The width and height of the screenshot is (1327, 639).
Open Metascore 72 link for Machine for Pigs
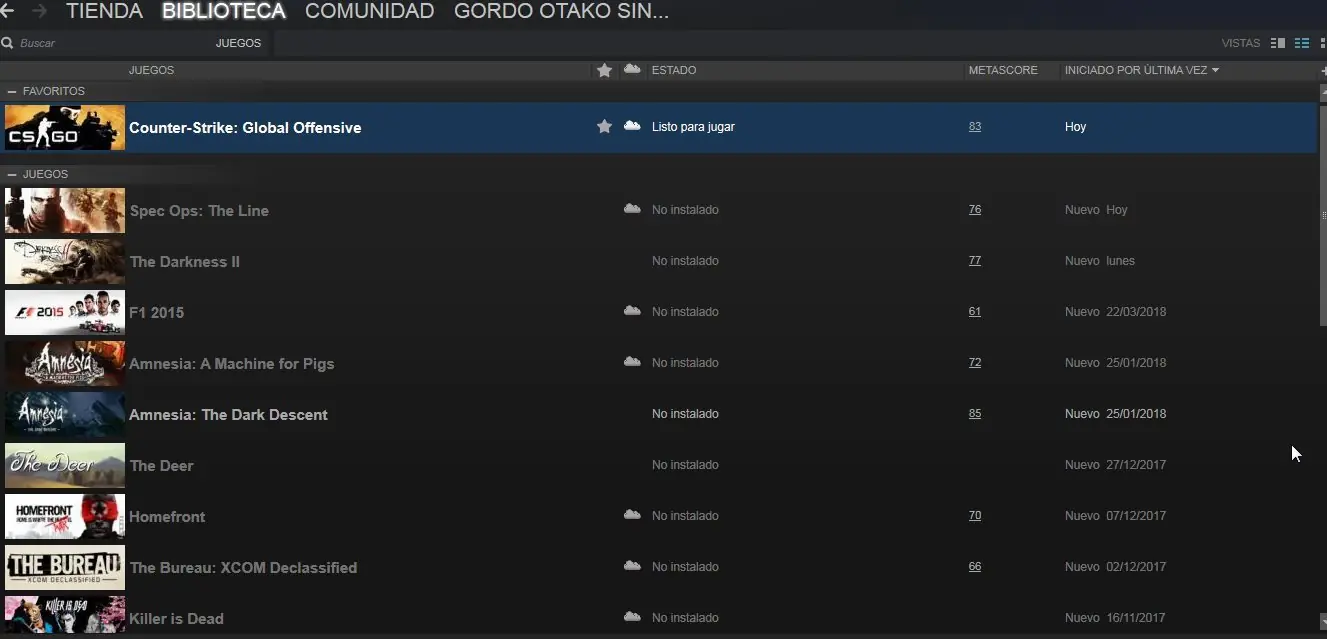975,363
